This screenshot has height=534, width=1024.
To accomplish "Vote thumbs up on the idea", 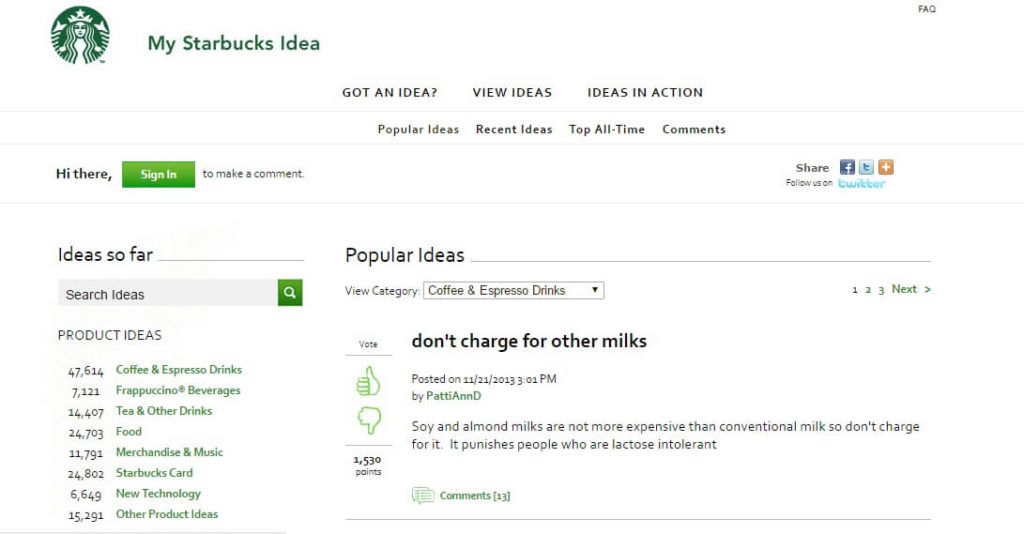I will pyautogui.click(x=368, y=381).
